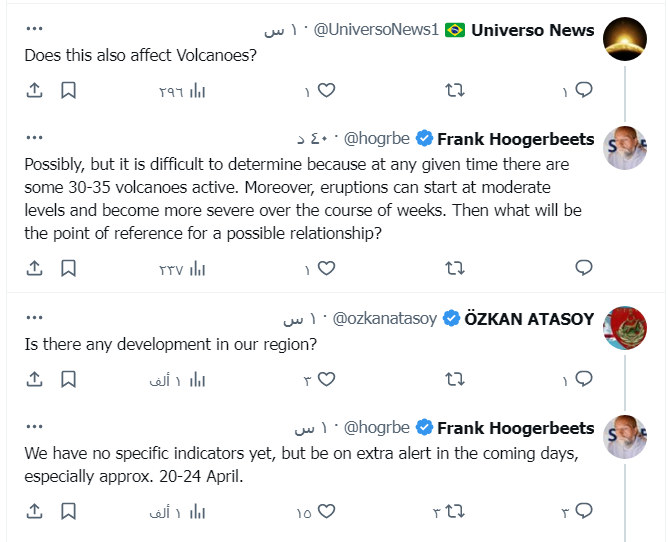
Task: Open more options on Frank's volcanoes reply
Action: tap(34, 138)
